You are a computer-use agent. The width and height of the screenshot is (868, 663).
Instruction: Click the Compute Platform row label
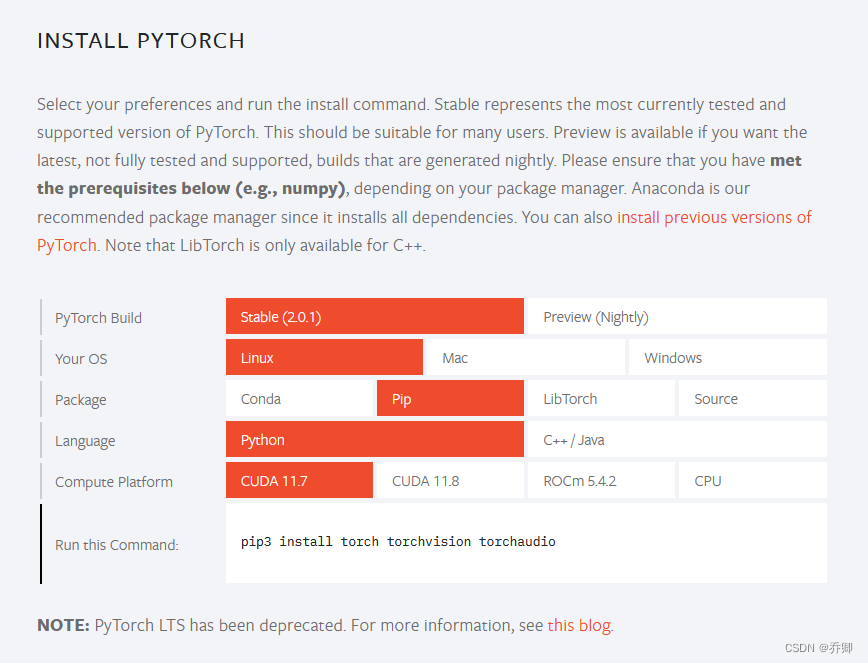point(113,482)
